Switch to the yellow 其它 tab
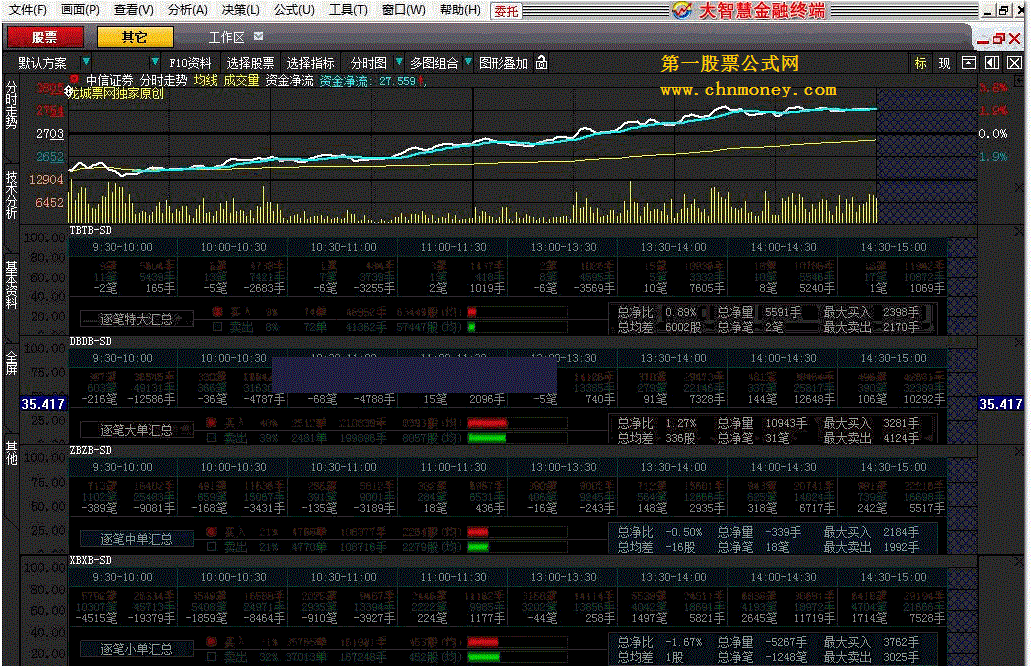Screen dimensions: 1031x666 (135, 37)
